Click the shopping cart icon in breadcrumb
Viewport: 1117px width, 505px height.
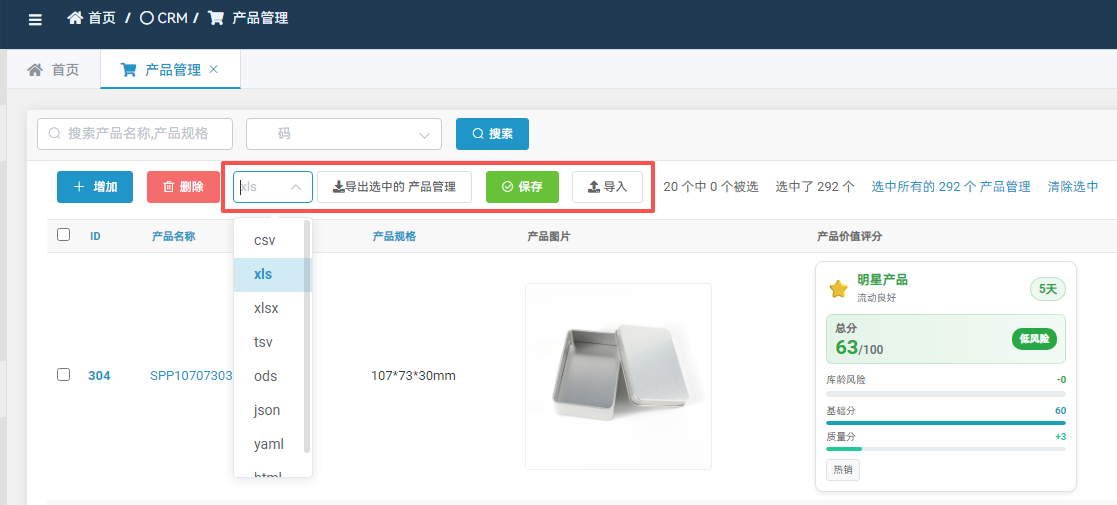coord(215,18)
